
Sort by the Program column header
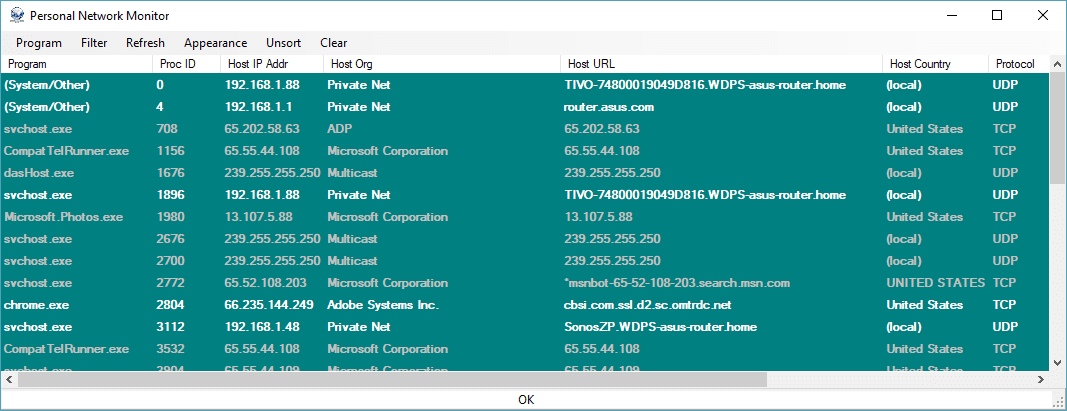tap(76, 64)
